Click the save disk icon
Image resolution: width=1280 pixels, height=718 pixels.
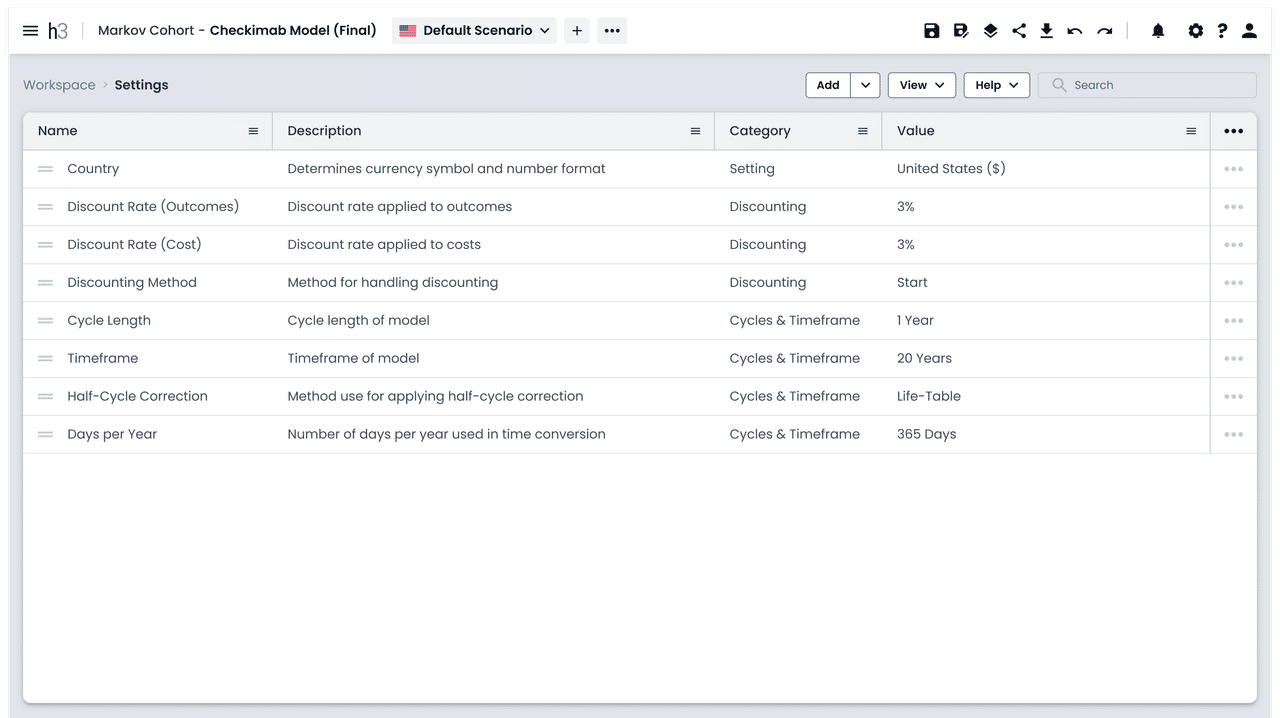coord(932,31)
